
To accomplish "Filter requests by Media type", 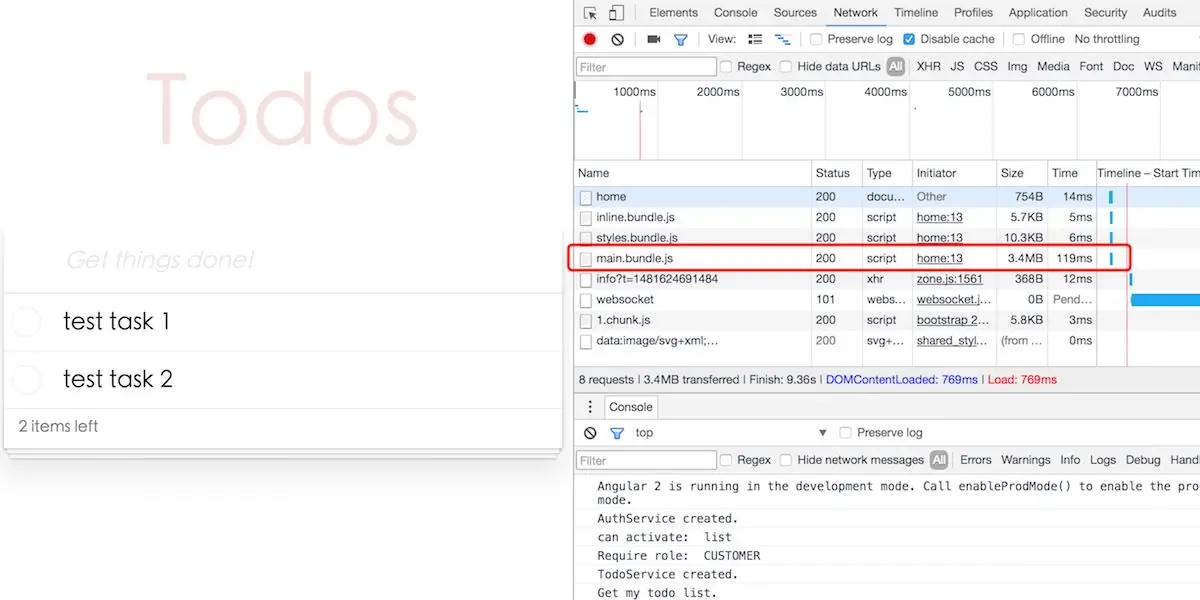I will (x=1053, y=67).
